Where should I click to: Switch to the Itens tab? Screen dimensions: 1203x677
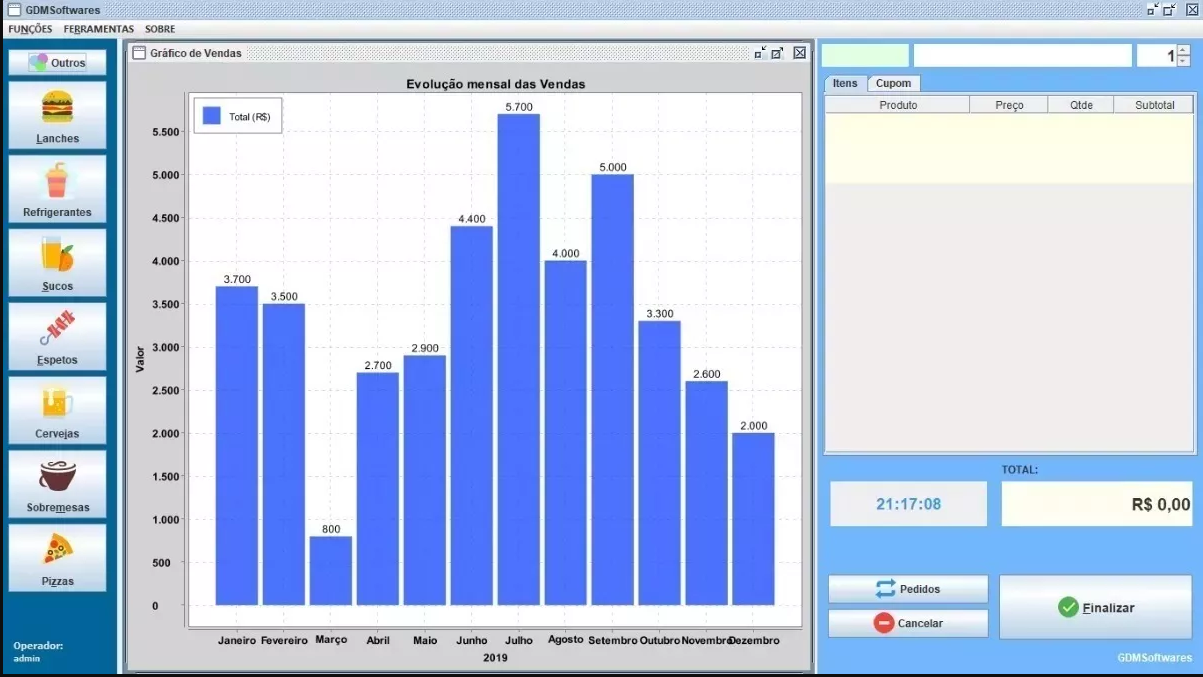(x=845, y=83)
